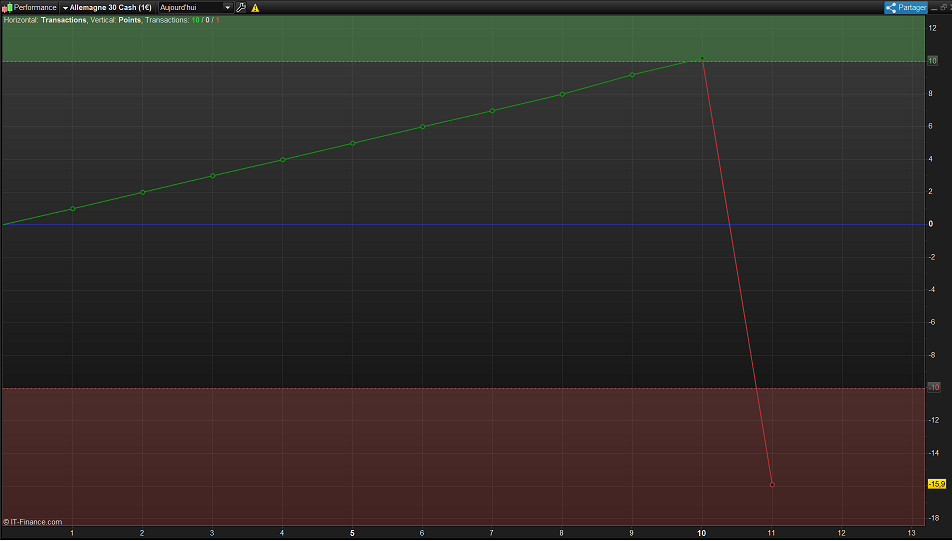The width and height of the screenshot is (952, 541).
Task: Click the -18 label on the y-axis
Action: pyautogui.click(x=933, y=518)
